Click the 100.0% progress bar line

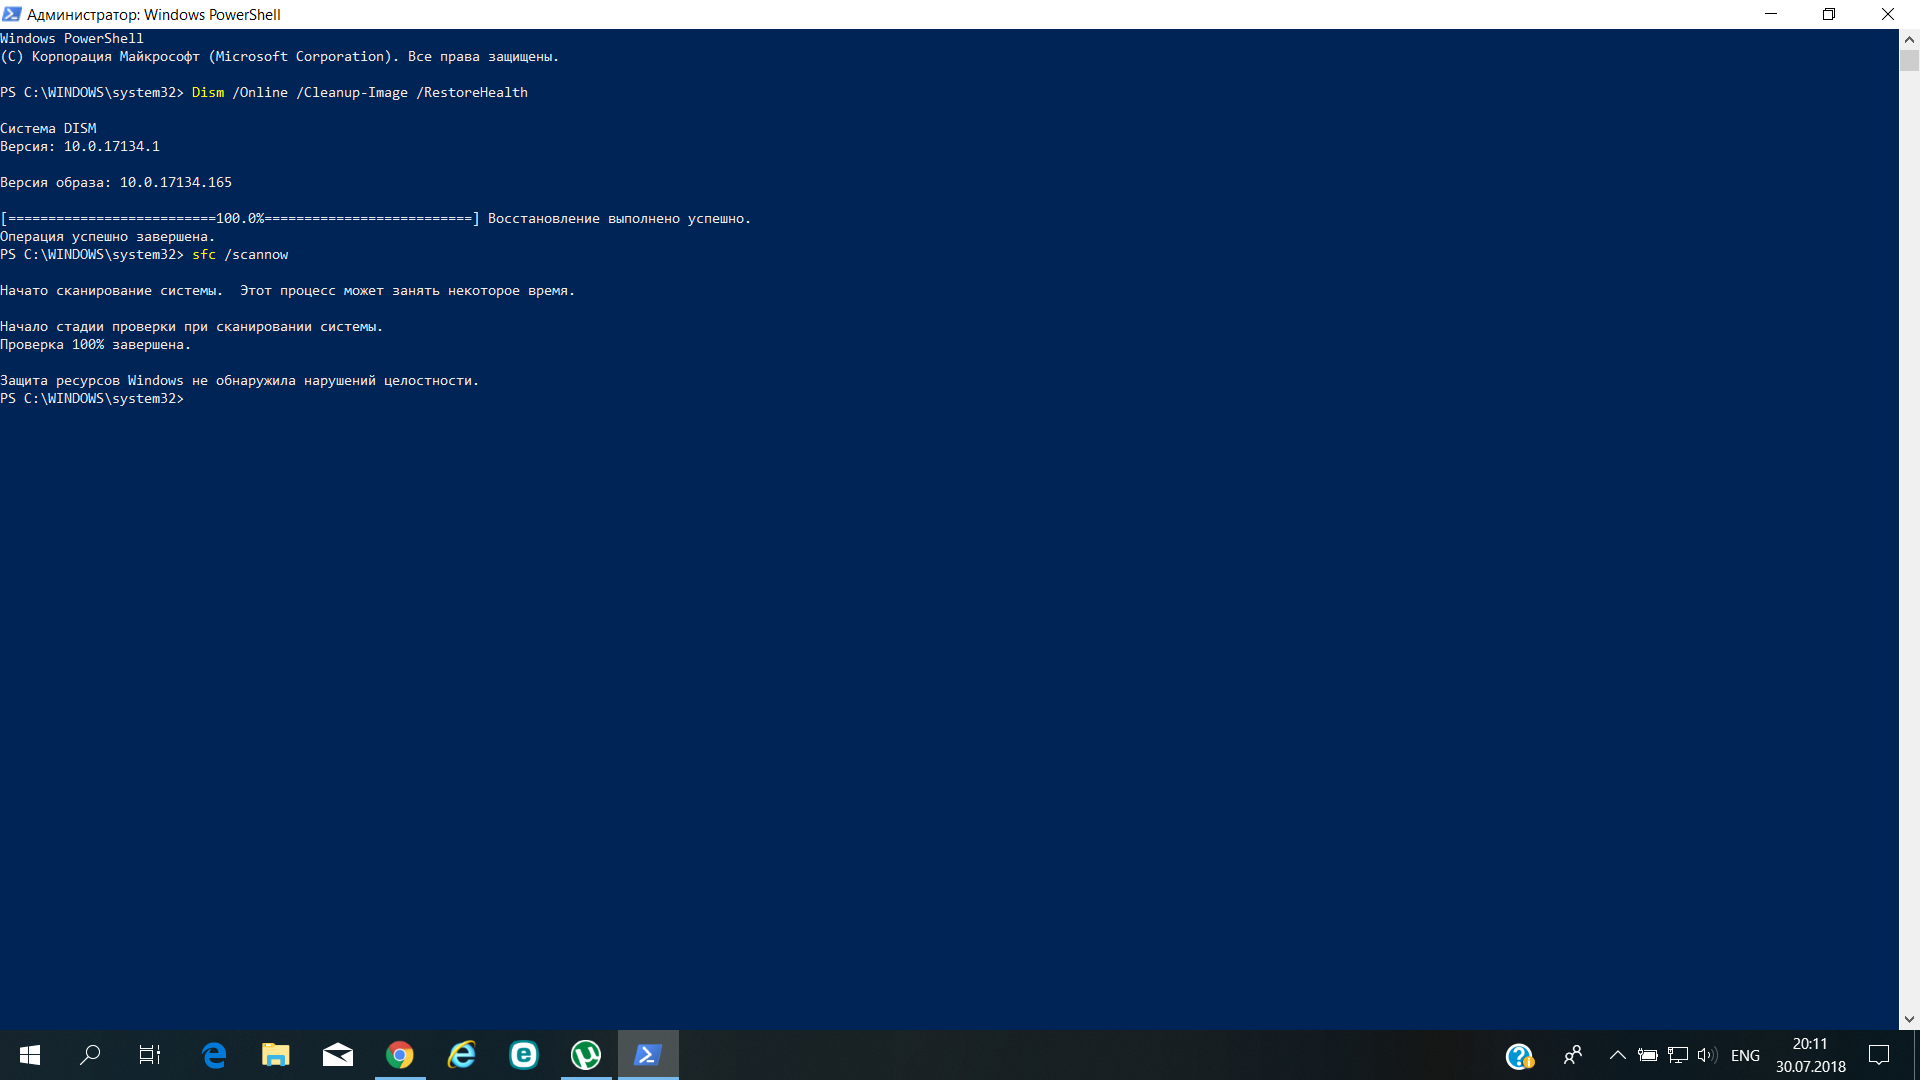click(x=240, y=219)
